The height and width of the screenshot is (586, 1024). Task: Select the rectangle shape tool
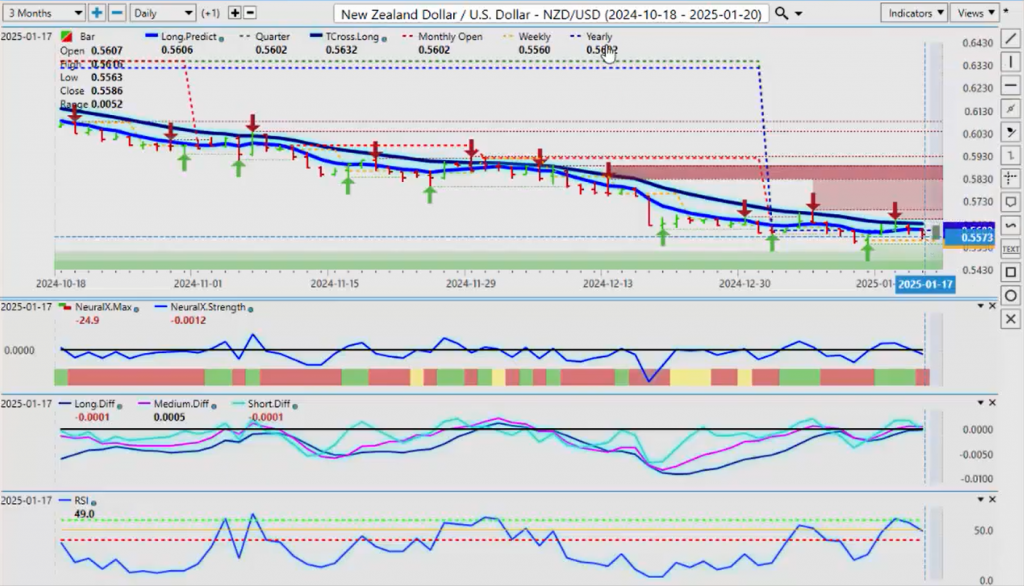(1010, 272)
